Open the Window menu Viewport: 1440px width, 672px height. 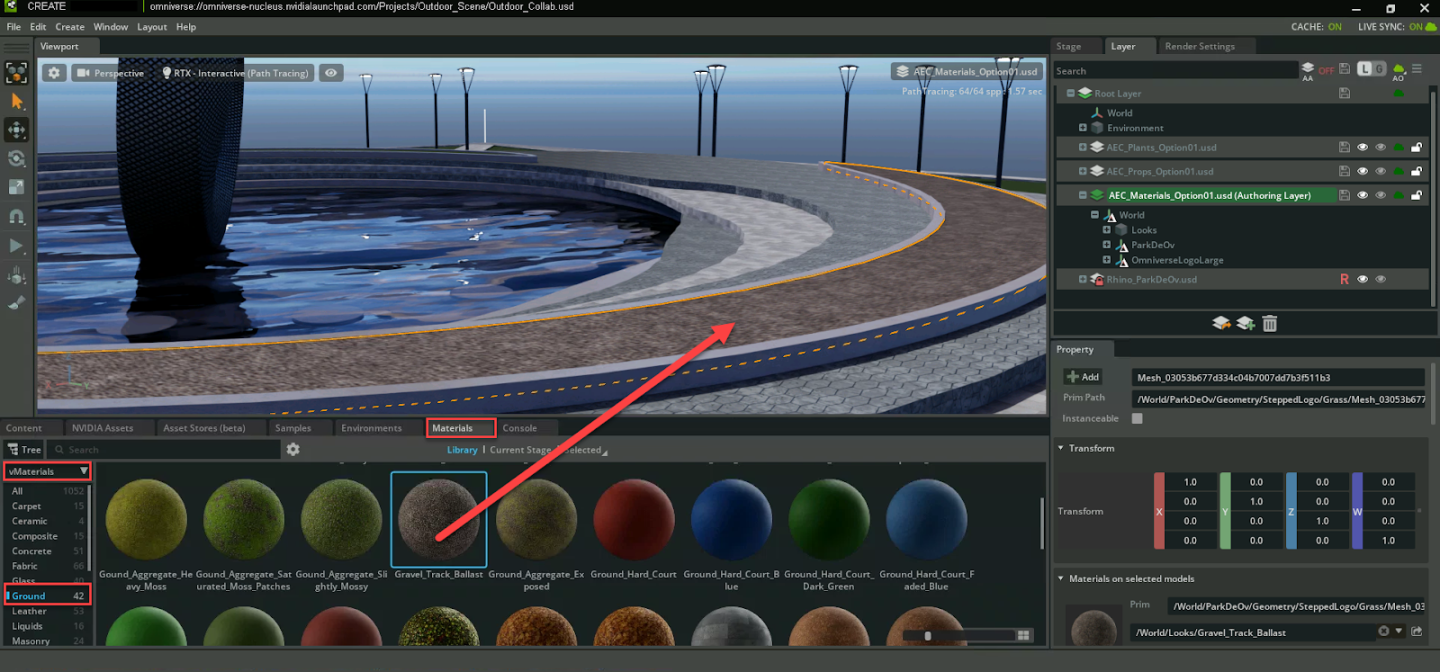point(110,27)
